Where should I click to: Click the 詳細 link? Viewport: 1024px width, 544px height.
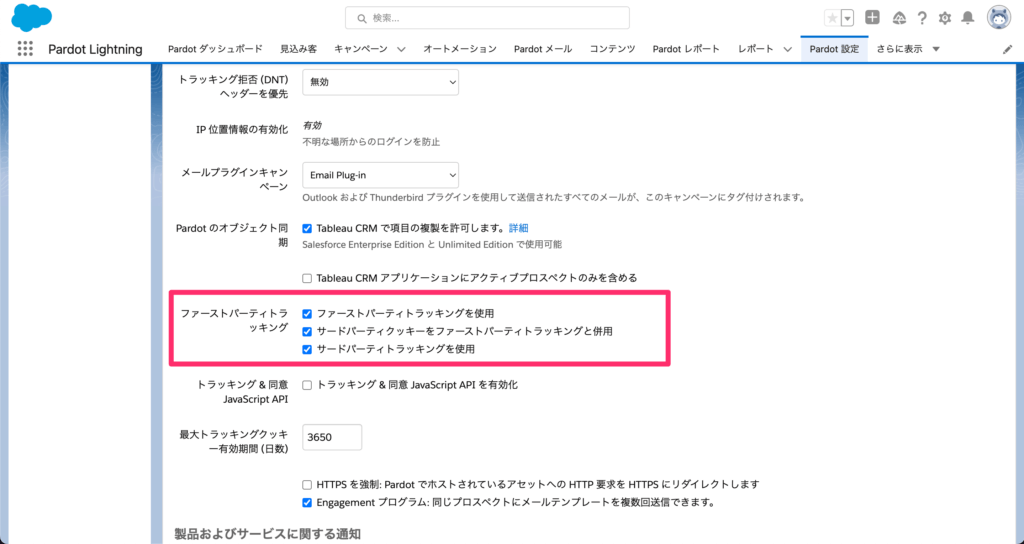pos(519,228)
